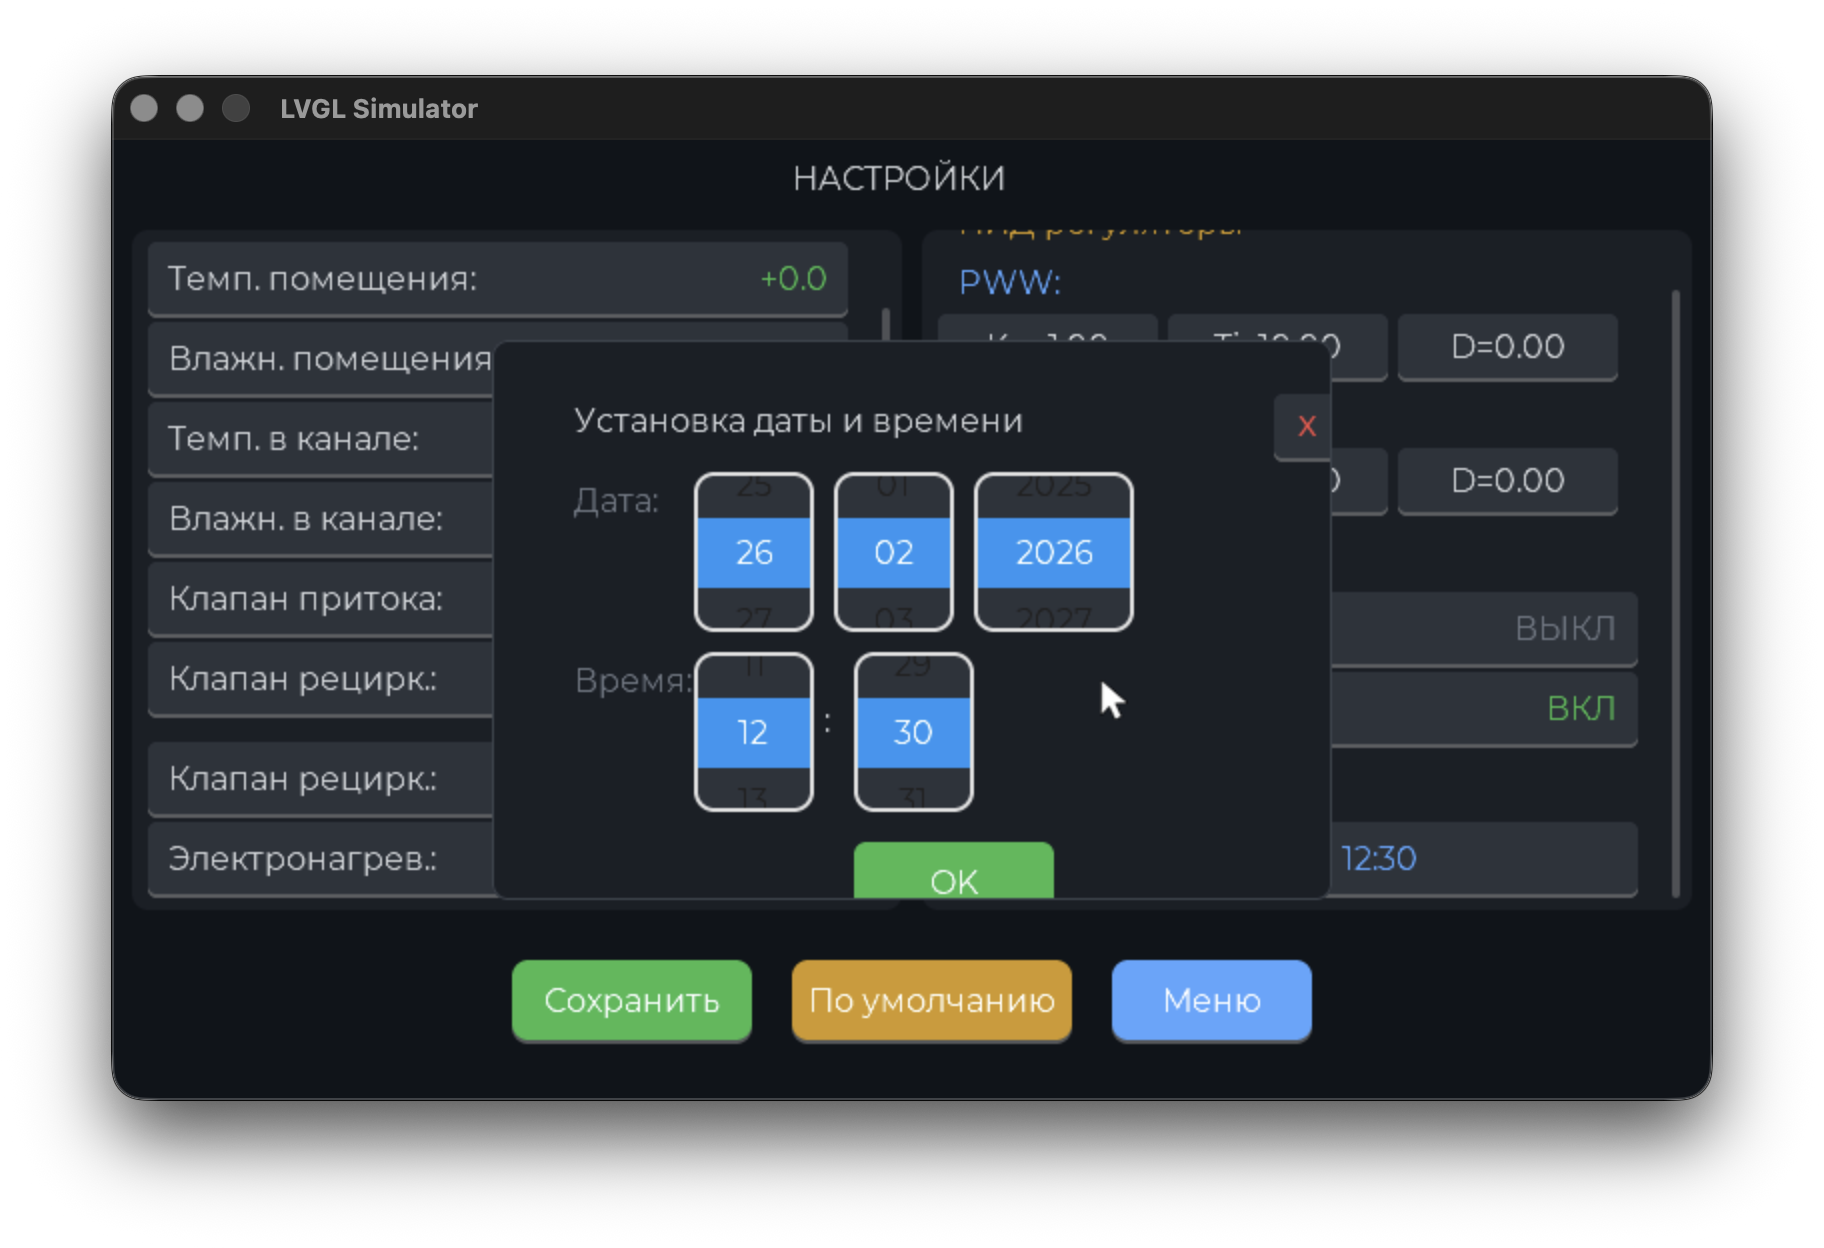Toggle the ВЫКЛ setting row
Screen dimensions: 1824x1248
tap(1484, 628)
